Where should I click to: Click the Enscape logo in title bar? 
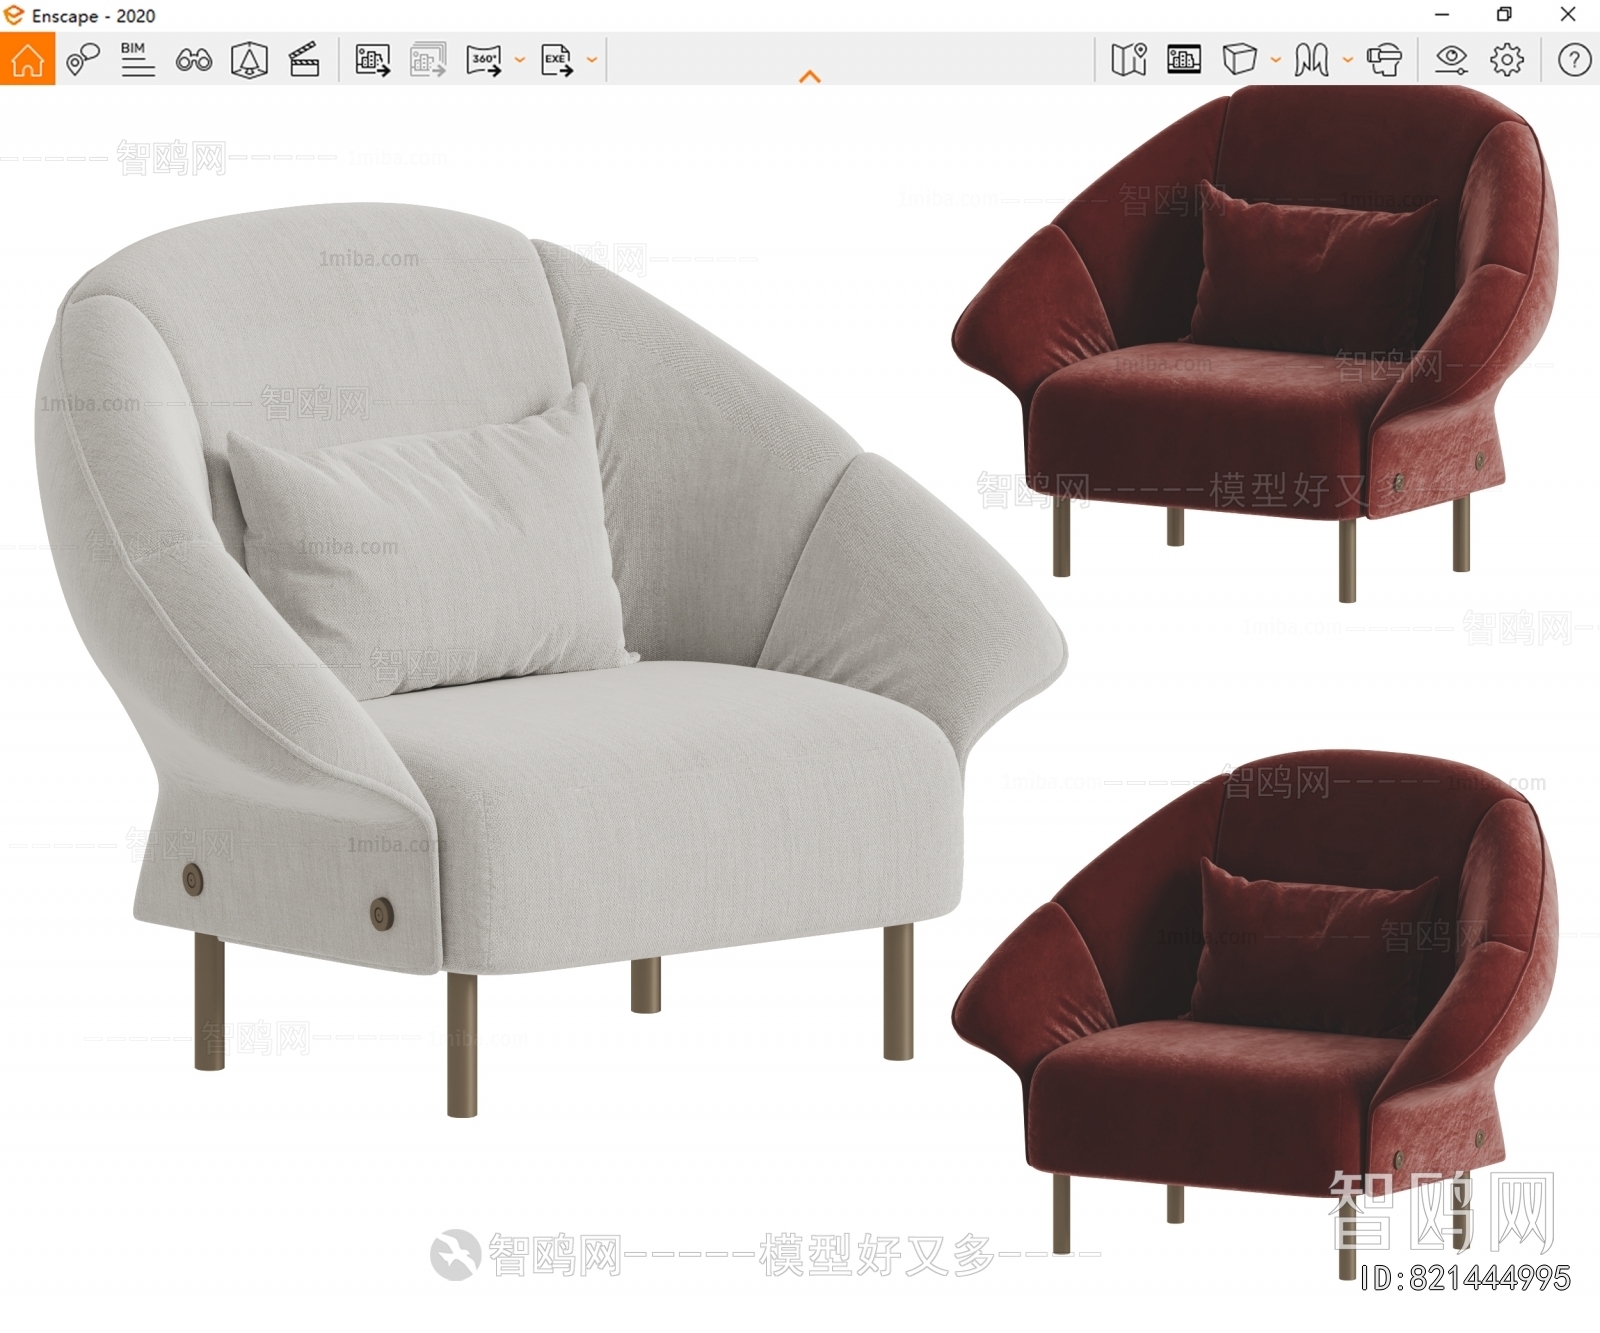click(14, 15)
